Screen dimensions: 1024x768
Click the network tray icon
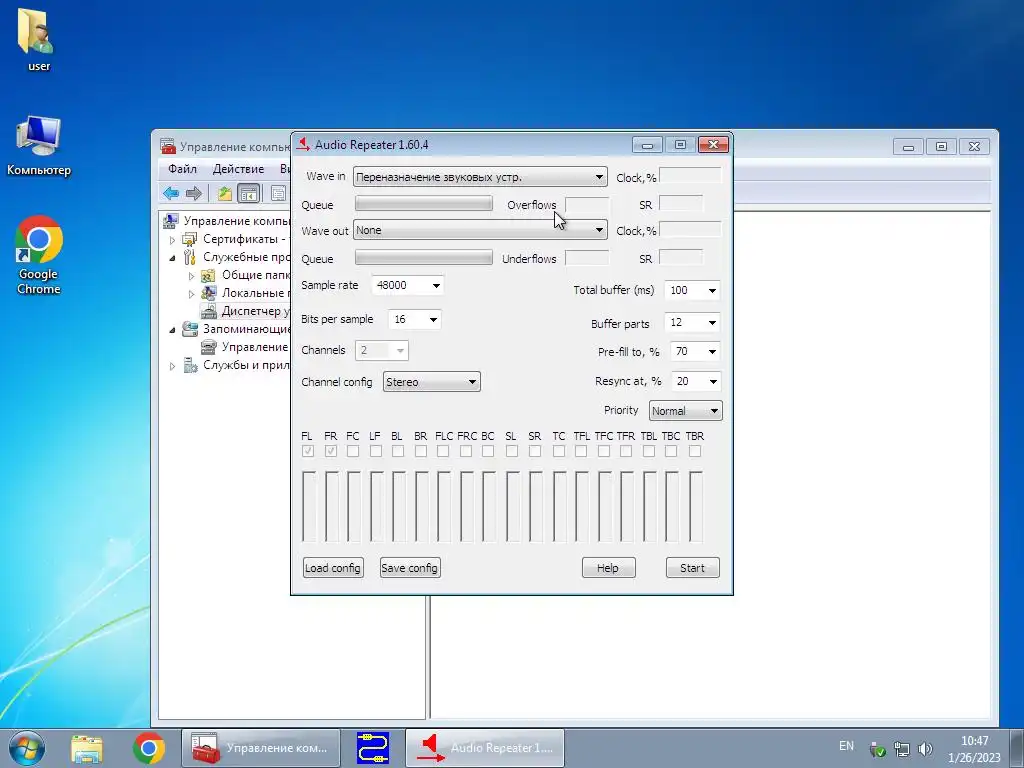902,749
